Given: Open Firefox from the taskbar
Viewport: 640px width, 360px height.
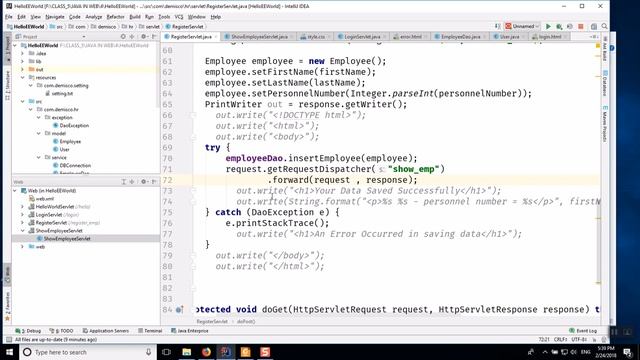Looking at the screenshot, I should [x=206, y=352].
